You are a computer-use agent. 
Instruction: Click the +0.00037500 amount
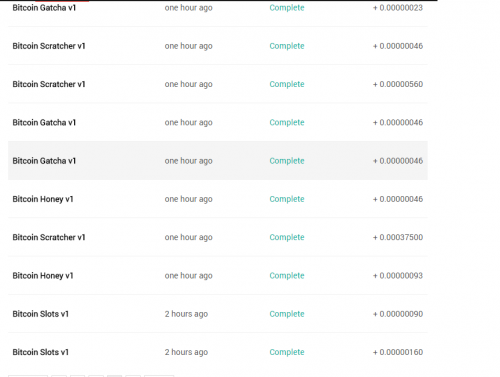[398, 237]
